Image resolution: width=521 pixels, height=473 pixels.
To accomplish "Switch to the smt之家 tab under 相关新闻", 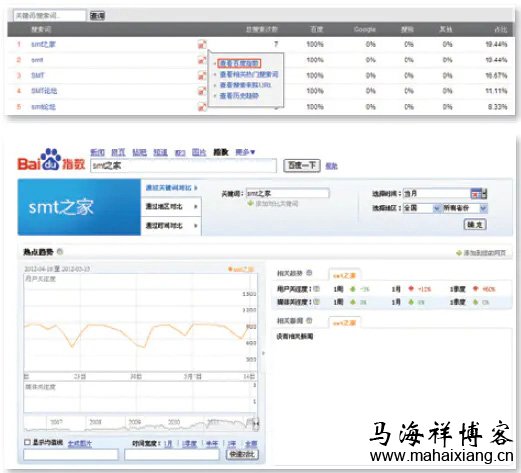I will tap(345, 323).
